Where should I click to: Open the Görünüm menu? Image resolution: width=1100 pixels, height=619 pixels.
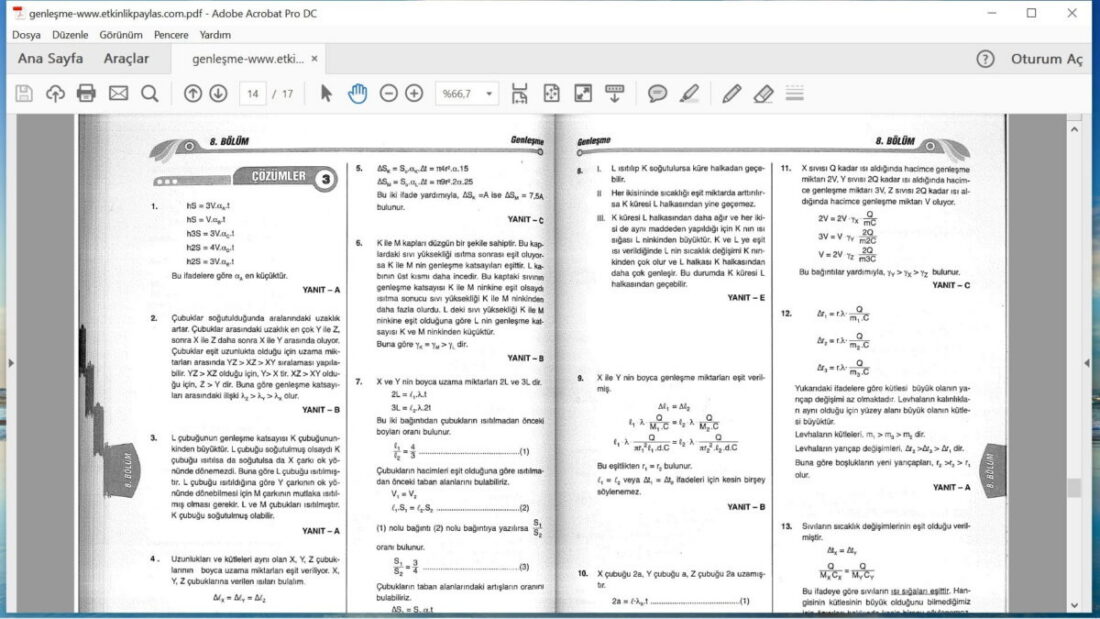pos(121,34)
